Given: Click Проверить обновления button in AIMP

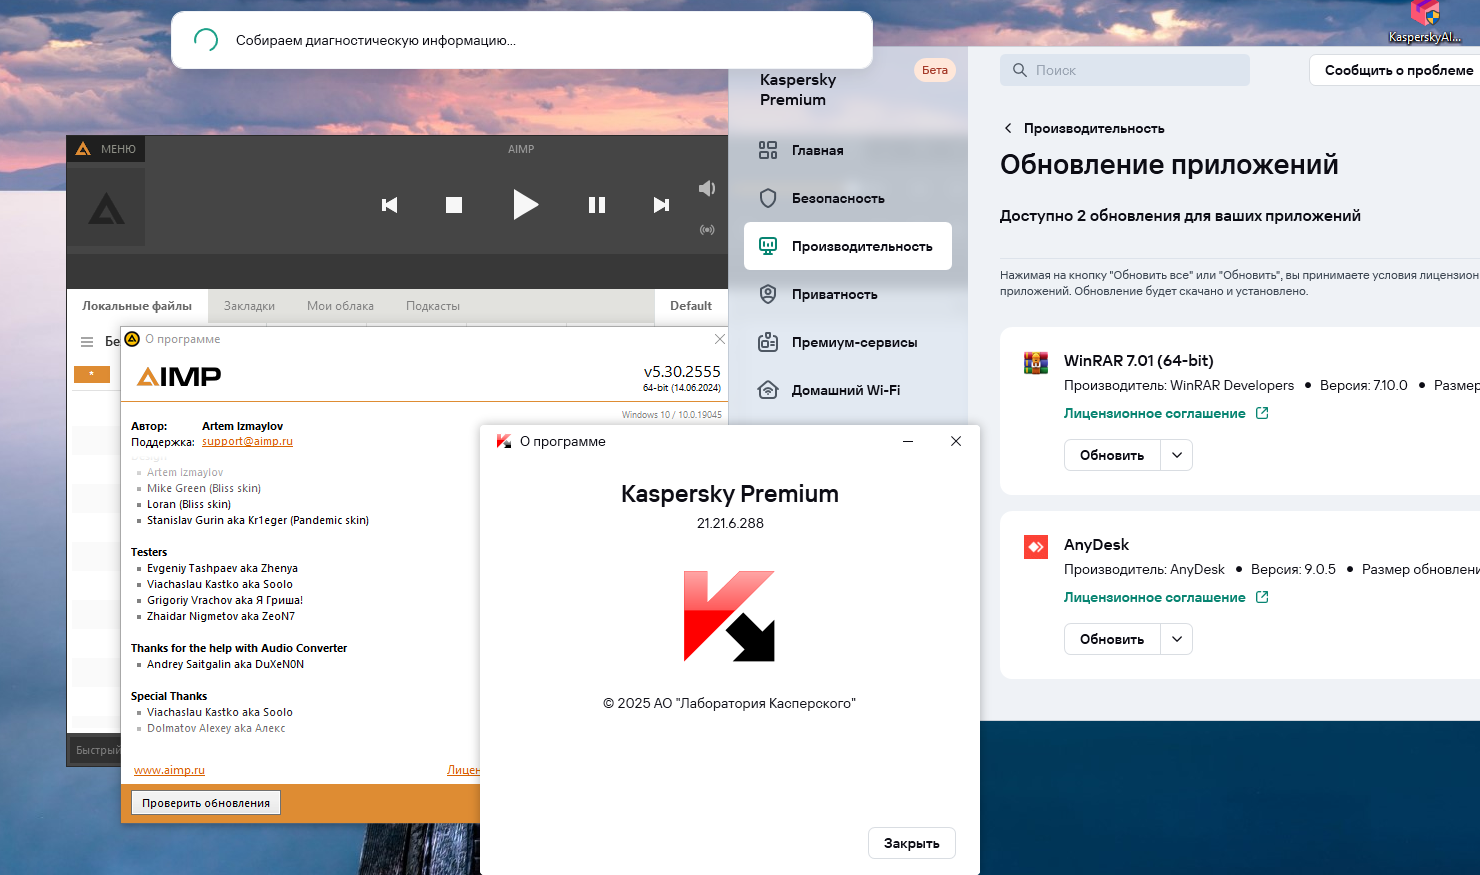Looking at the screenshot, I should (206, 803).
